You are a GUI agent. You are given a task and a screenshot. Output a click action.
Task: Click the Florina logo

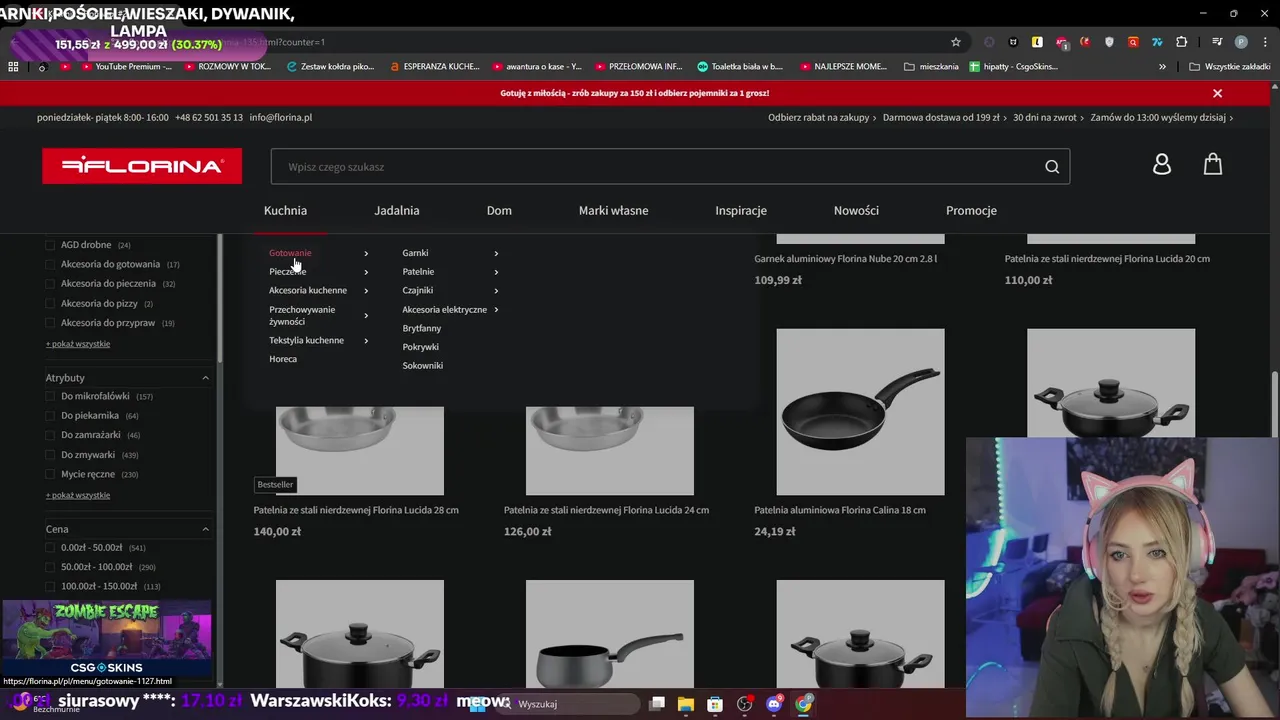point(142,166)
